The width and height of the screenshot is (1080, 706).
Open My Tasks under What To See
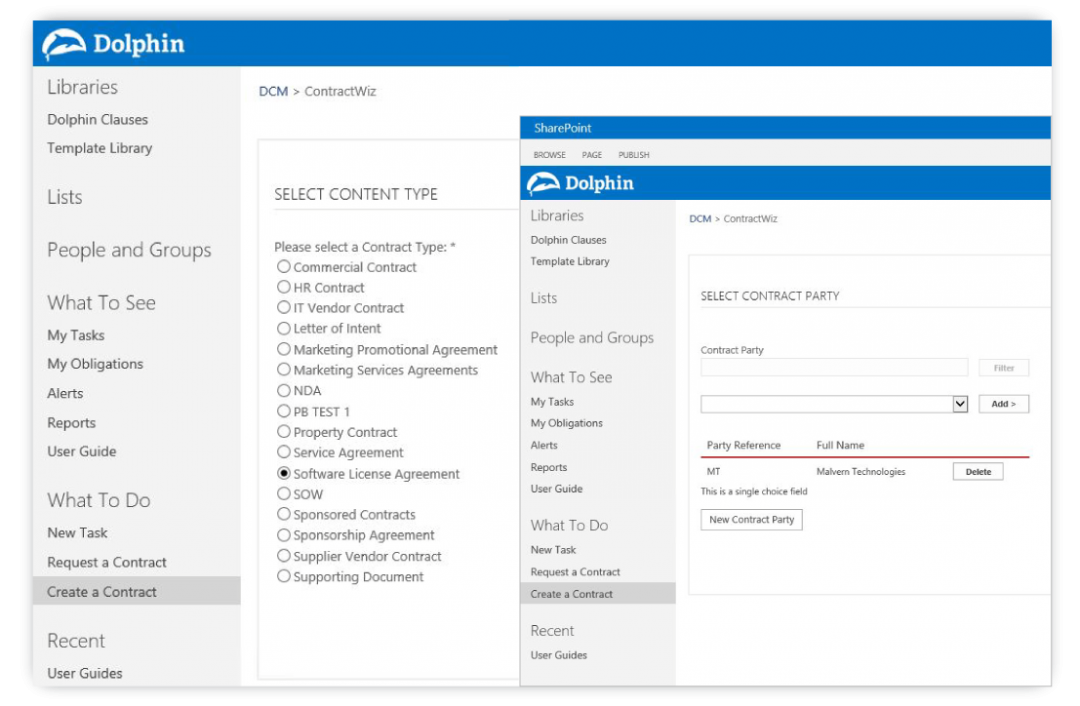point(74,335)
